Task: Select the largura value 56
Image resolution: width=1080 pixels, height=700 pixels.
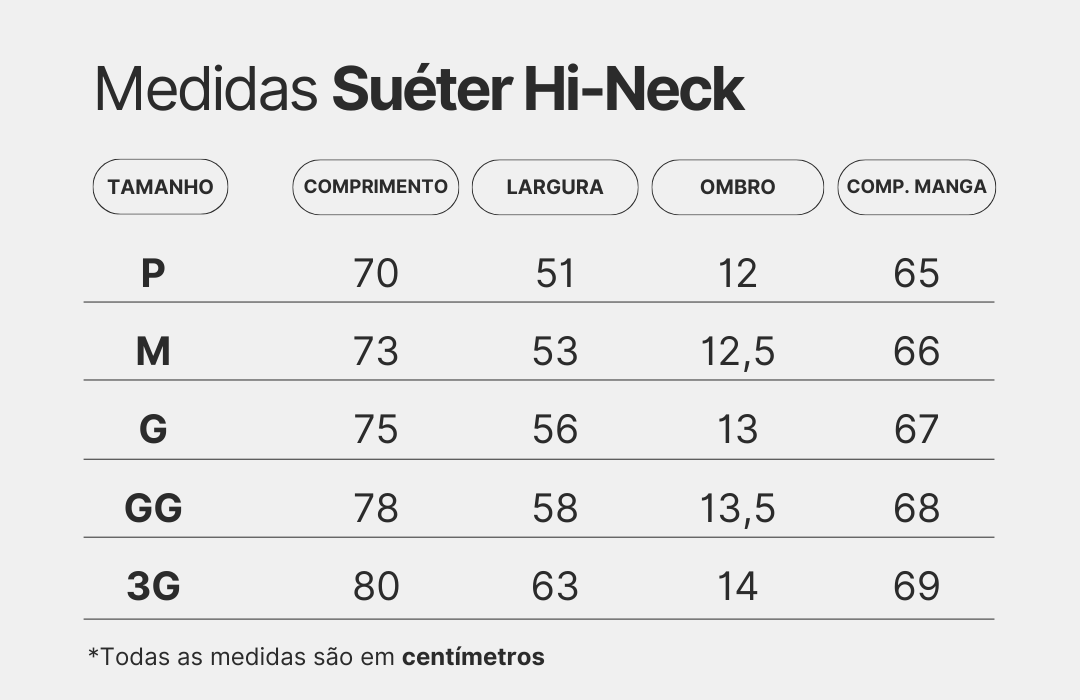Action: [x=555, y=430]
